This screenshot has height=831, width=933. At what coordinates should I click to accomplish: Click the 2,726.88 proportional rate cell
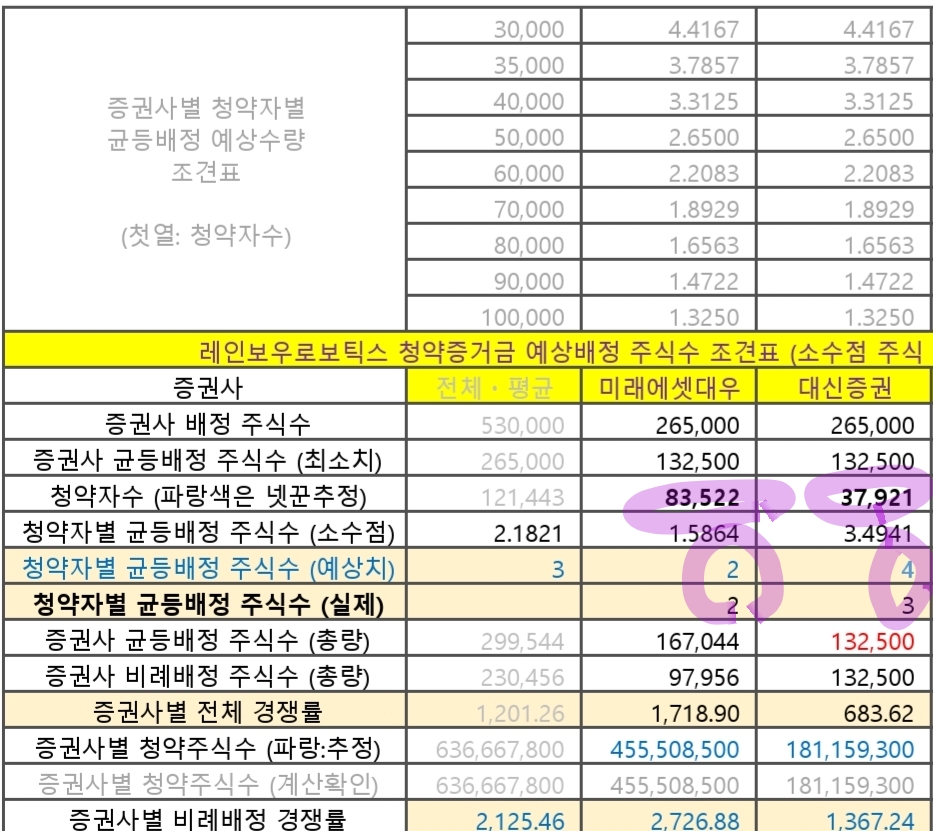(668, 816)
